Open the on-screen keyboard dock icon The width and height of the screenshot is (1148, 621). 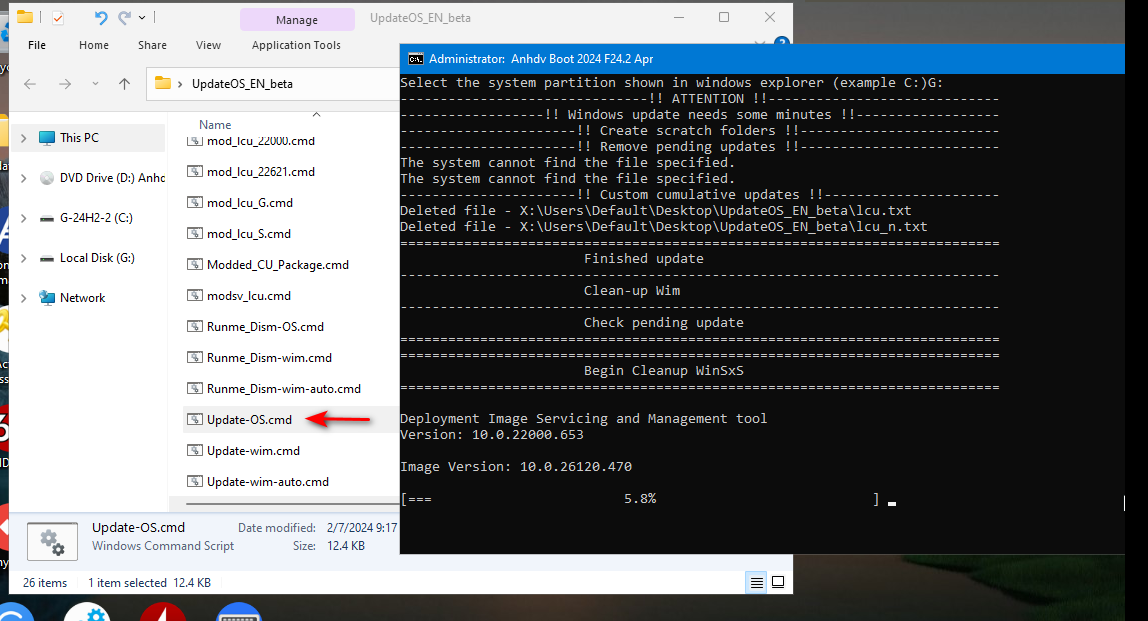pyautogui.click(x=239, y=613)
